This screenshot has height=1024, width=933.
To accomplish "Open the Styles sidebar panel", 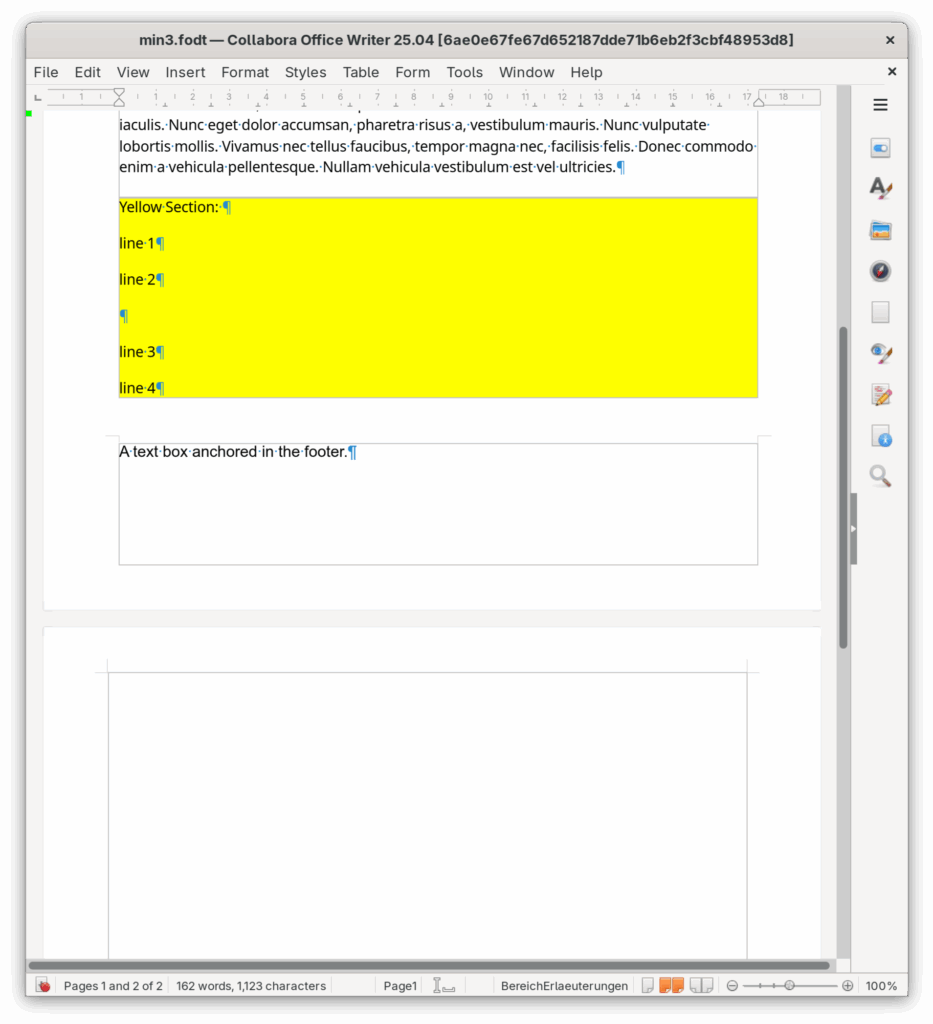I will 880,188.
